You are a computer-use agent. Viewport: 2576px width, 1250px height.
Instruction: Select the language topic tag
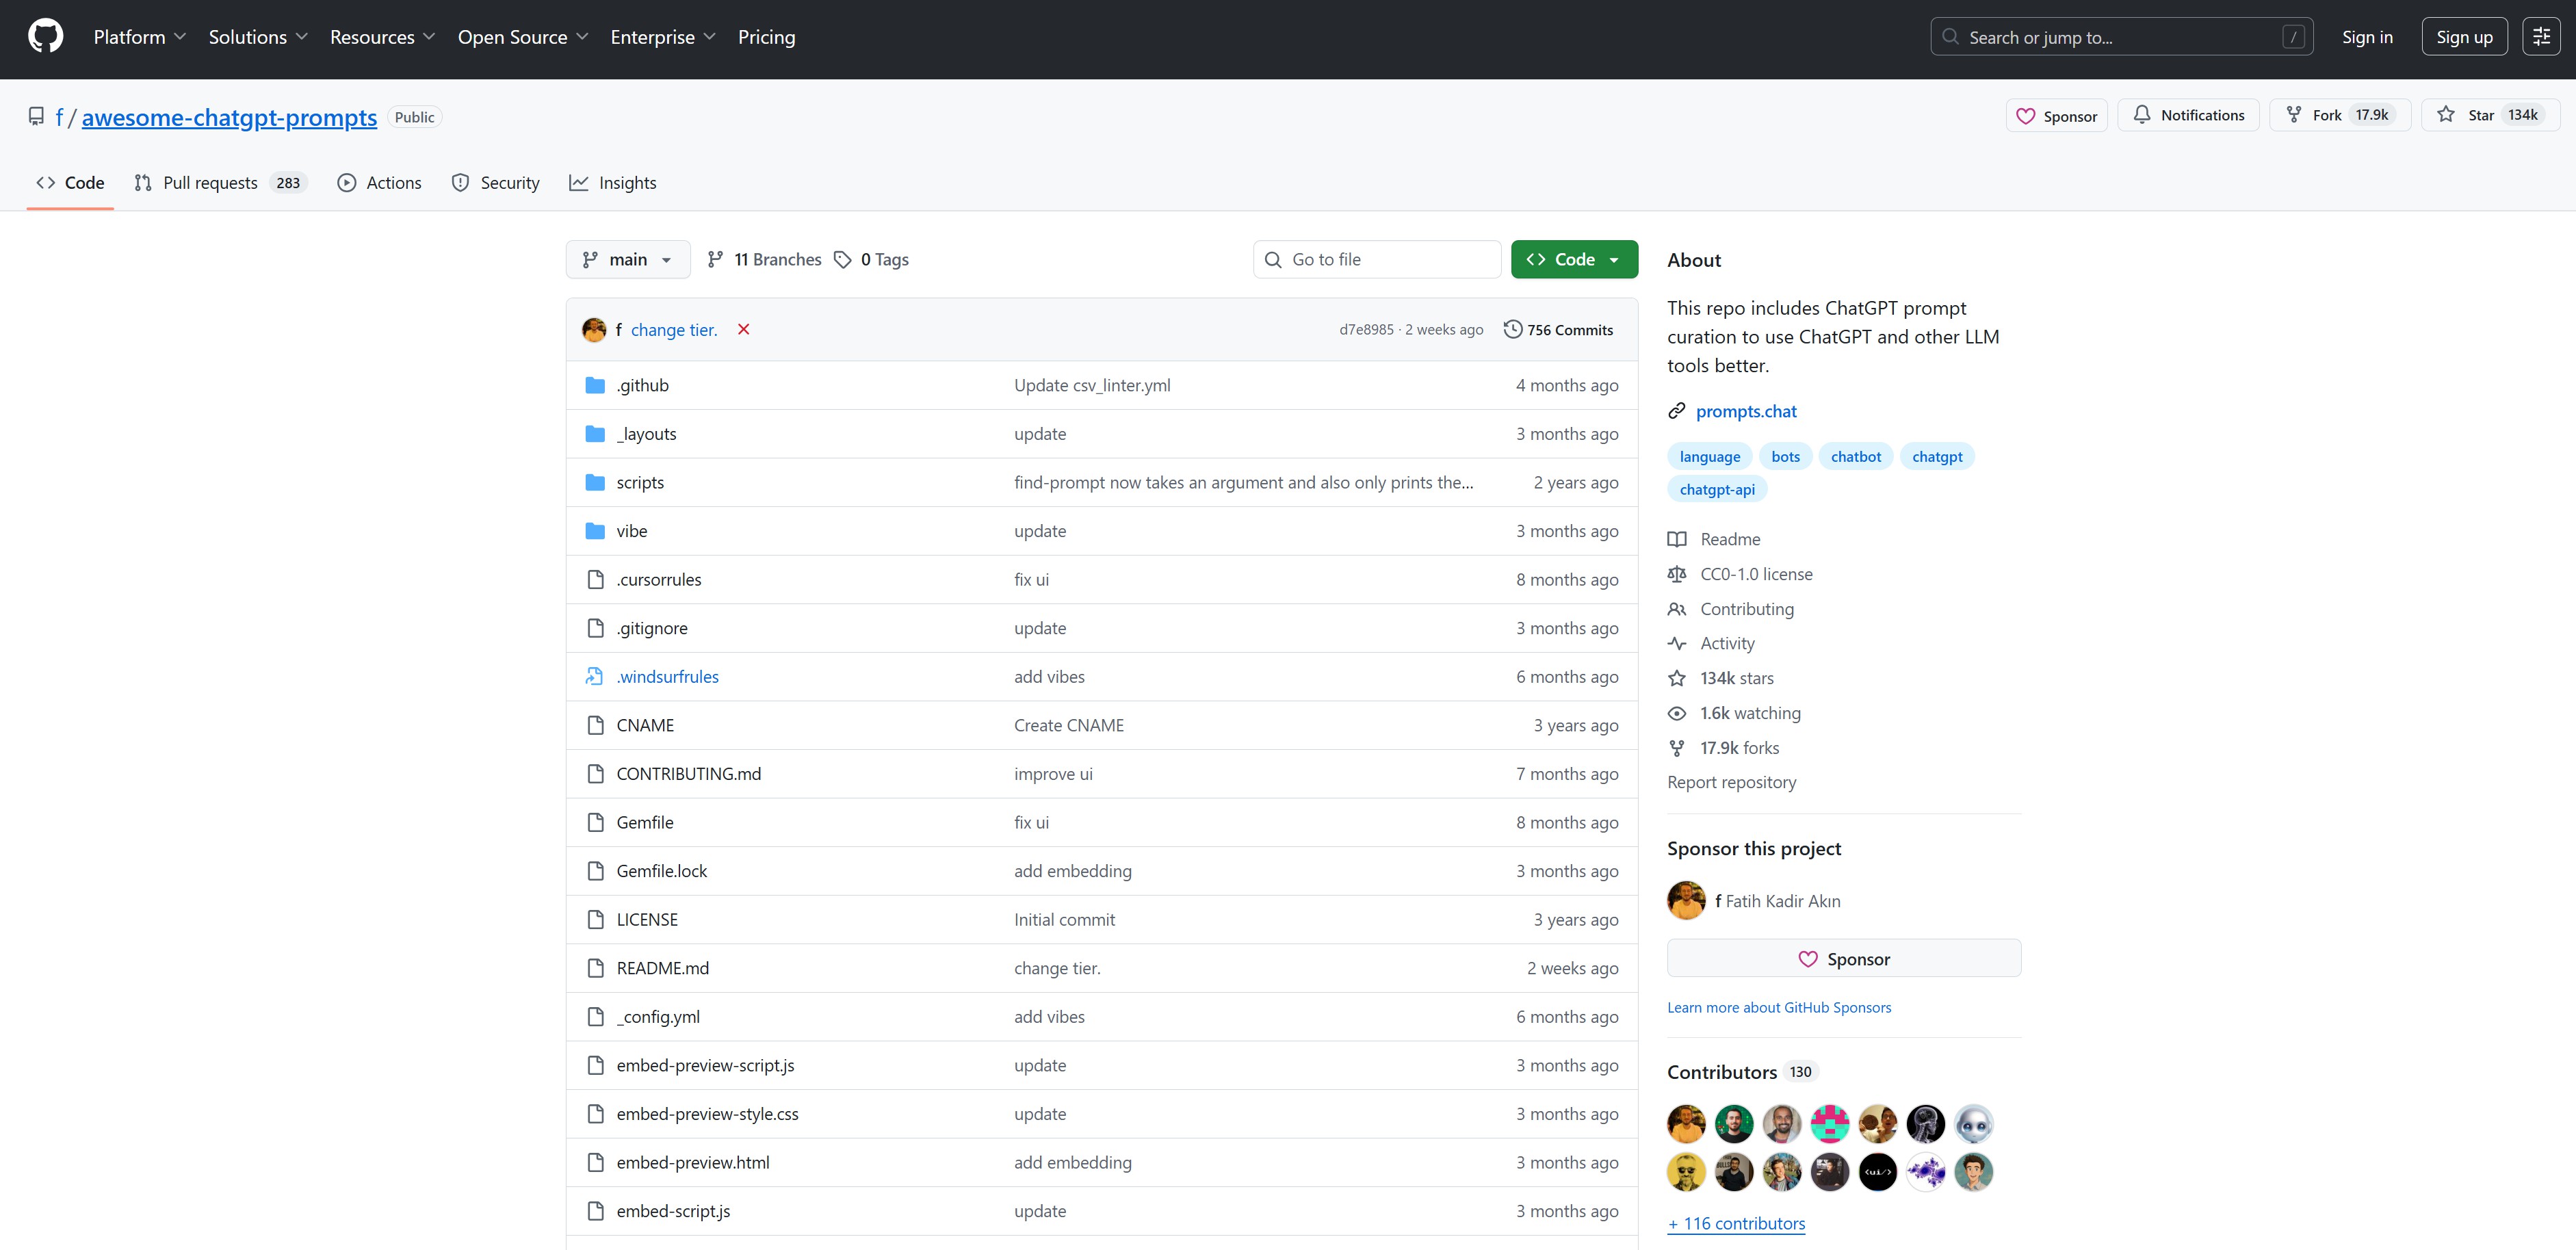(1709, 457)
